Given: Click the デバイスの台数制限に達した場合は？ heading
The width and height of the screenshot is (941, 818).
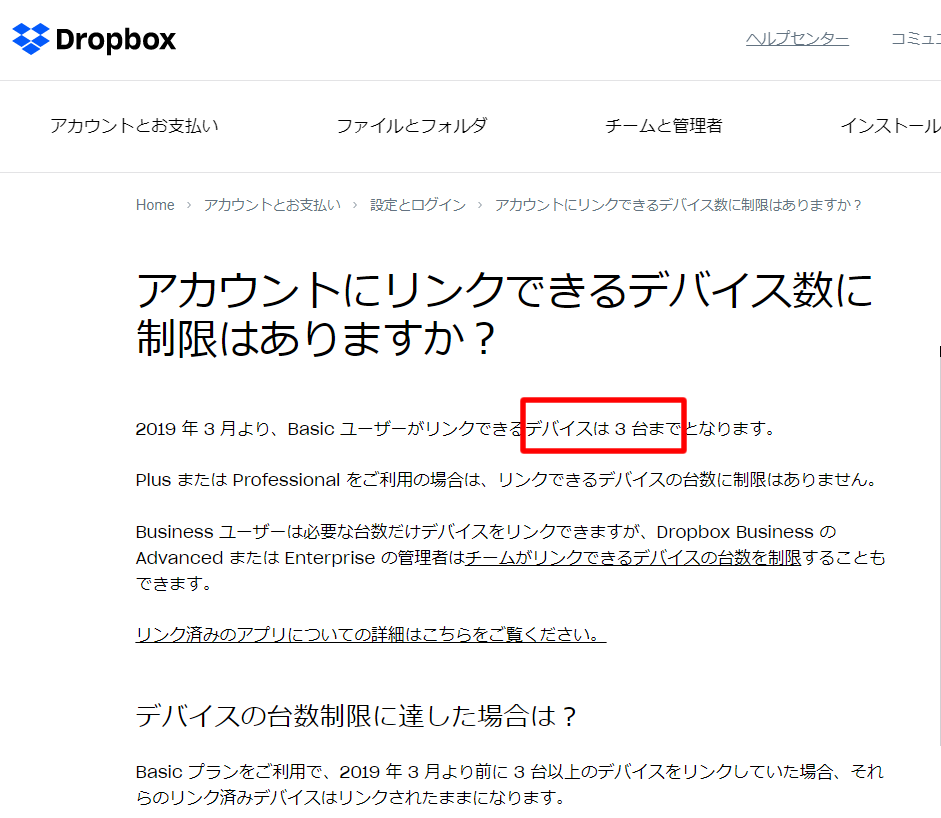Looking at the screenshot, I should [356, 715].
